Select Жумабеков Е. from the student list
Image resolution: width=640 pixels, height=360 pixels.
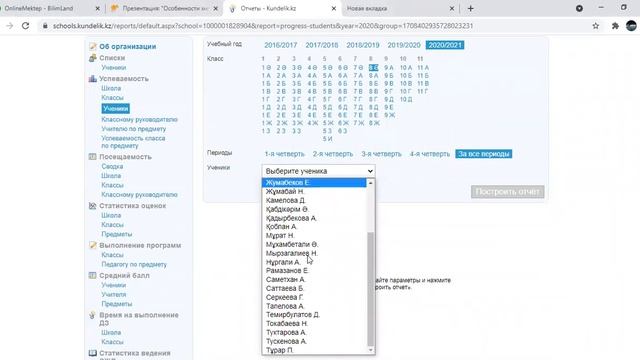[x=314, y=182]
